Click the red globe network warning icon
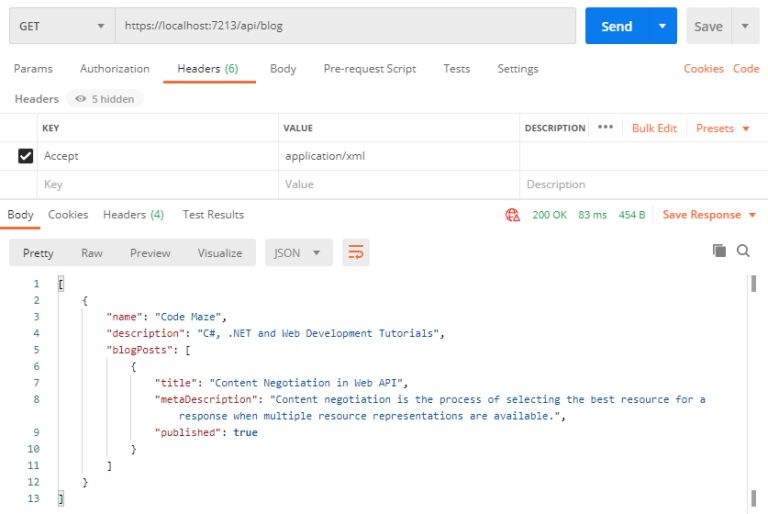The width and height of the screenshot is (768, 514). pyautogui.click(x=512, y=215)
